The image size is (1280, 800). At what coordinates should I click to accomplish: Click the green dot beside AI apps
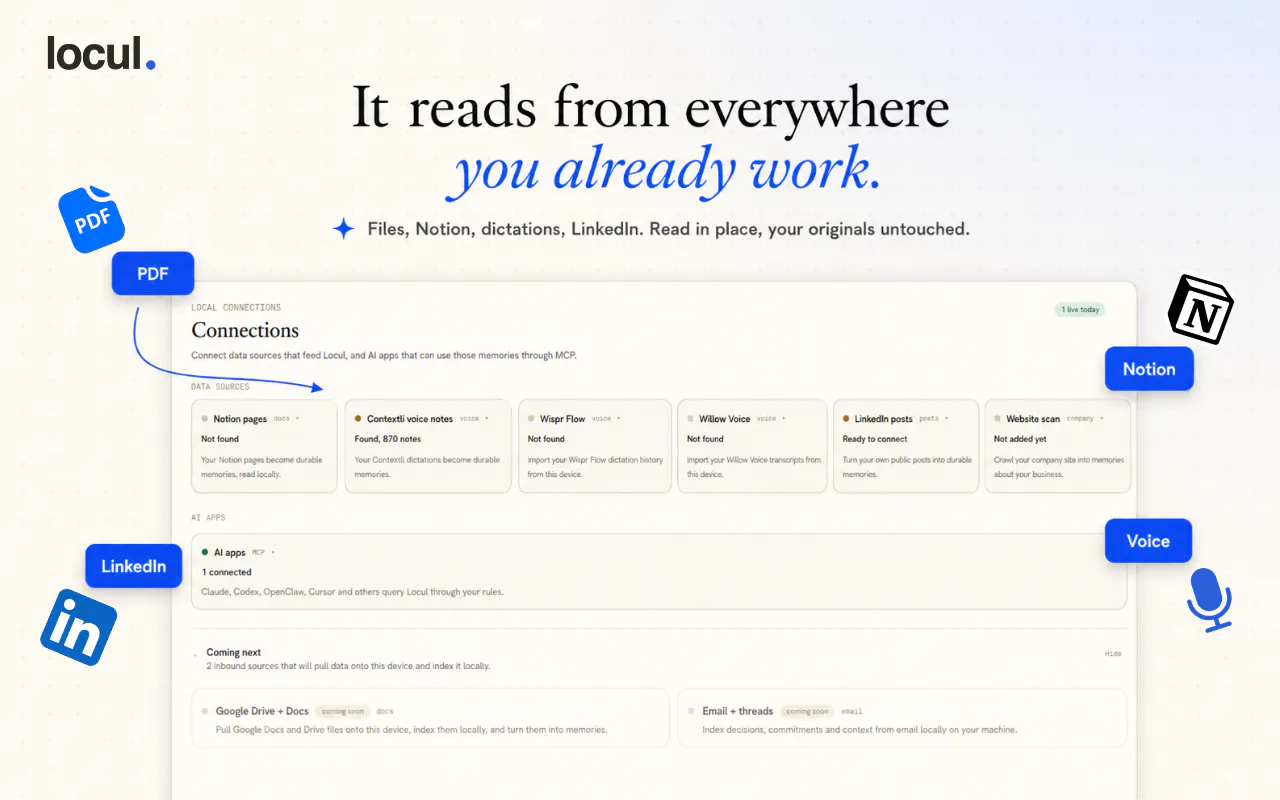point(205,552)
